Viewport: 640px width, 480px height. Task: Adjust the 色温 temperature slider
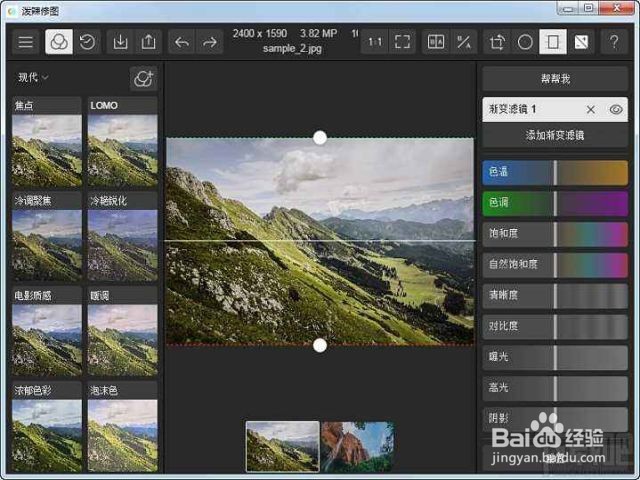tap(555, 172)
